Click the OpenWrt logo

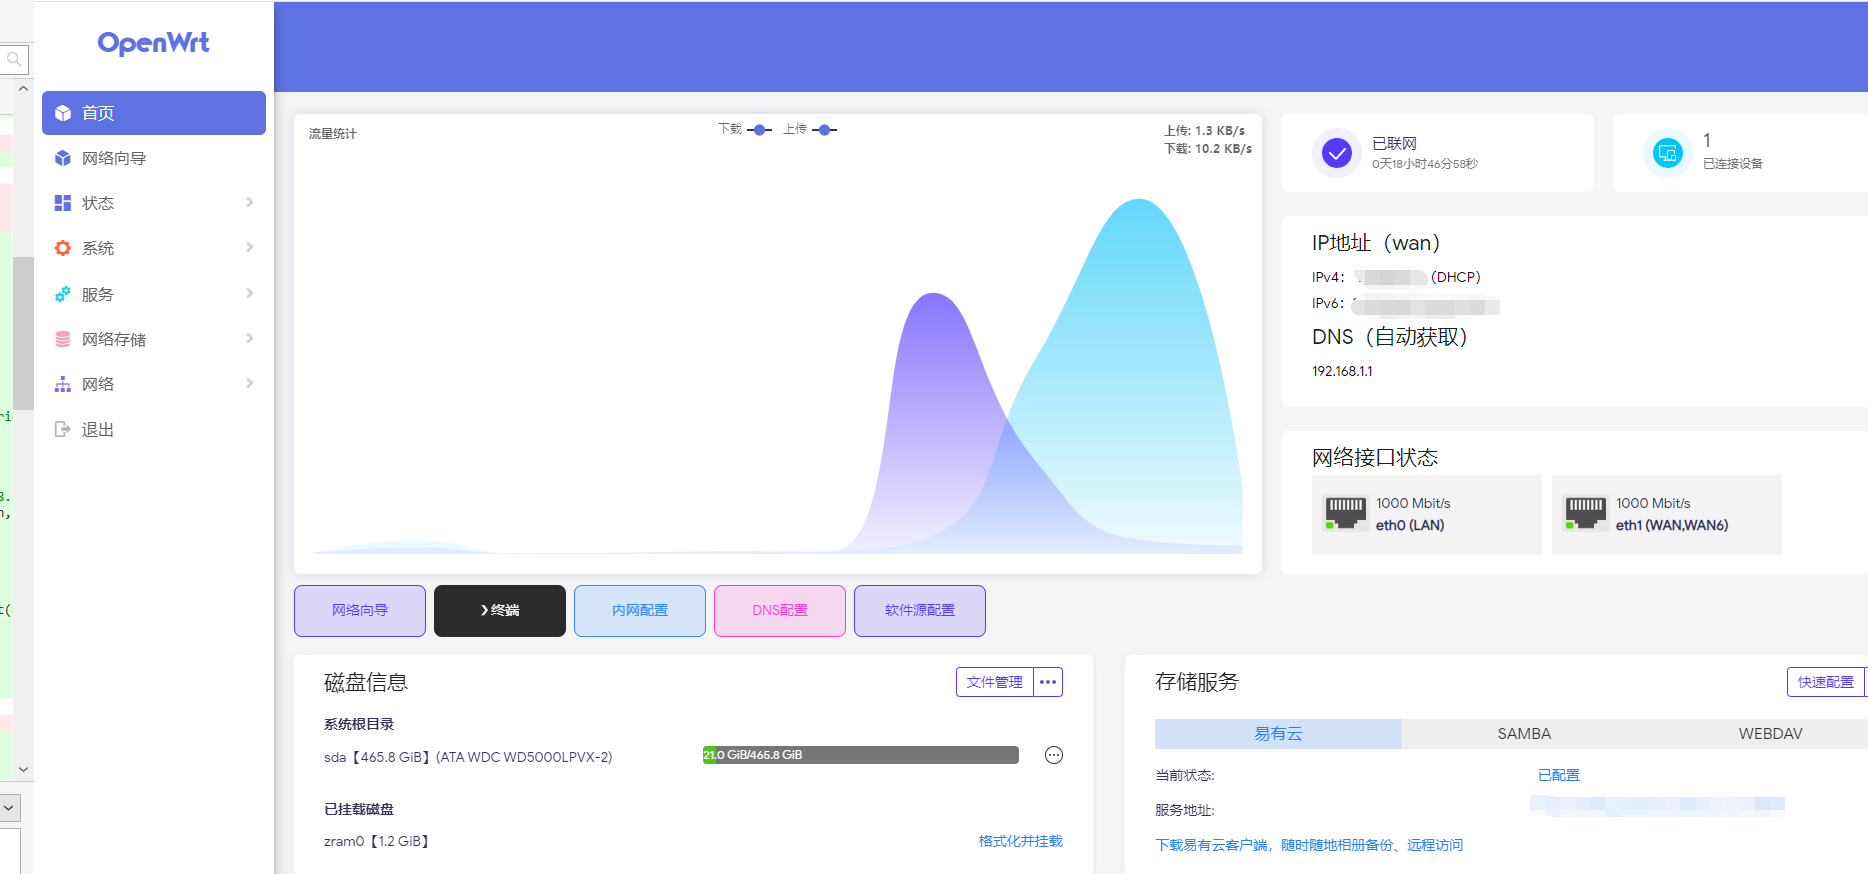(x=153, y=43)
